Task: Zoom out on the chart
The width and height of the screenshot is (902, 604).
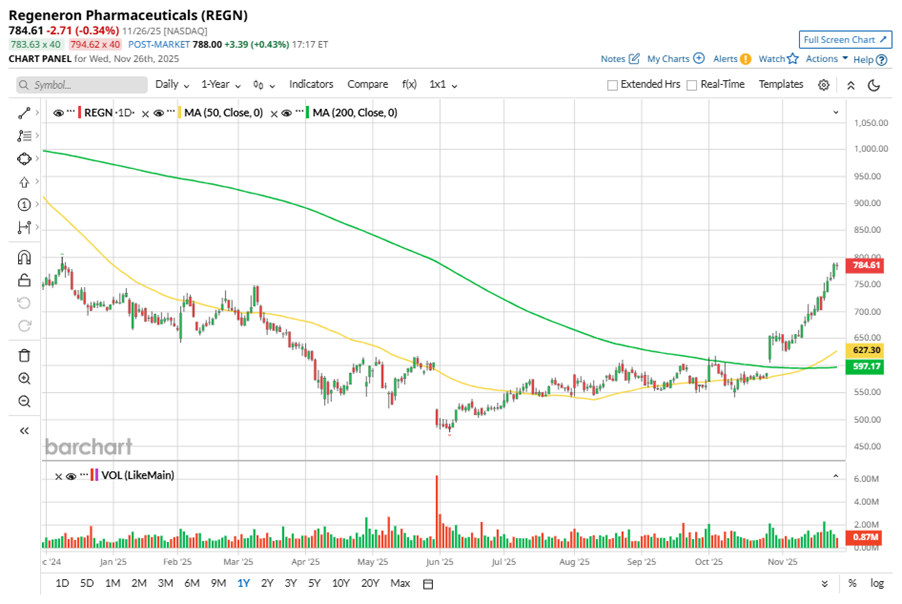Action: click(x=24, y=402)
